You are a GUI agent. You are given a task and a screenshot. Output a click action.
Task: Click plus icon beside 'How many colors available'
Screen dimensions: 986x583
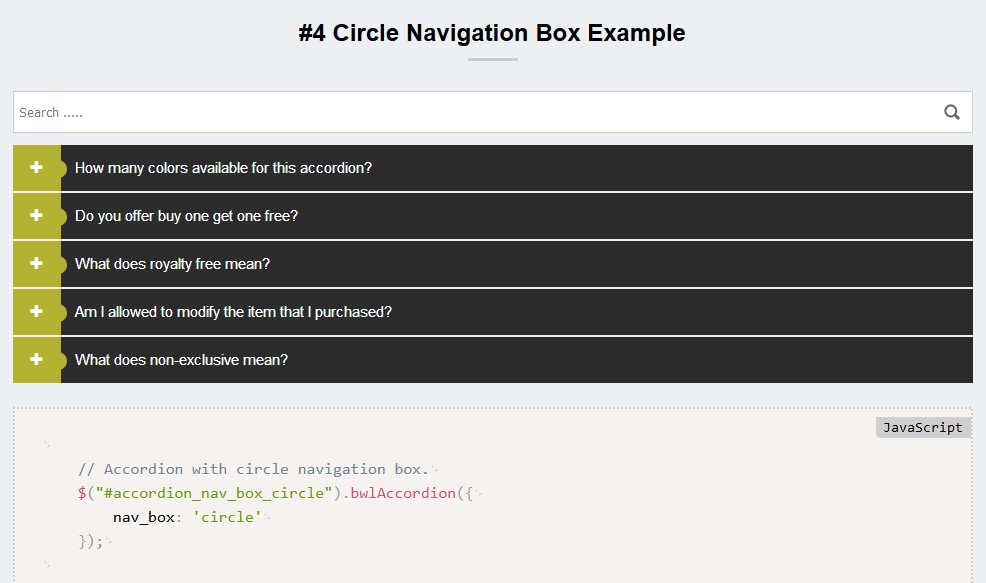click(37, 168)
